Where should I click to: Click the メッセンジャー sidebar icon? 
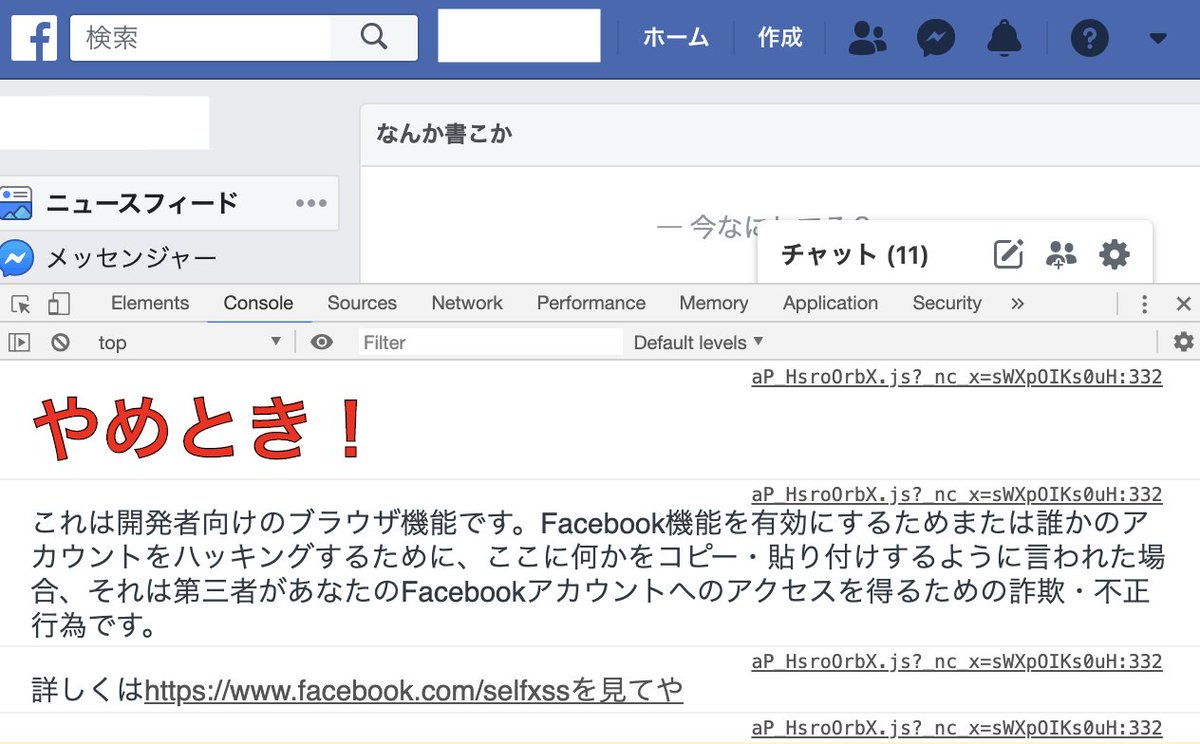(16, 259)
